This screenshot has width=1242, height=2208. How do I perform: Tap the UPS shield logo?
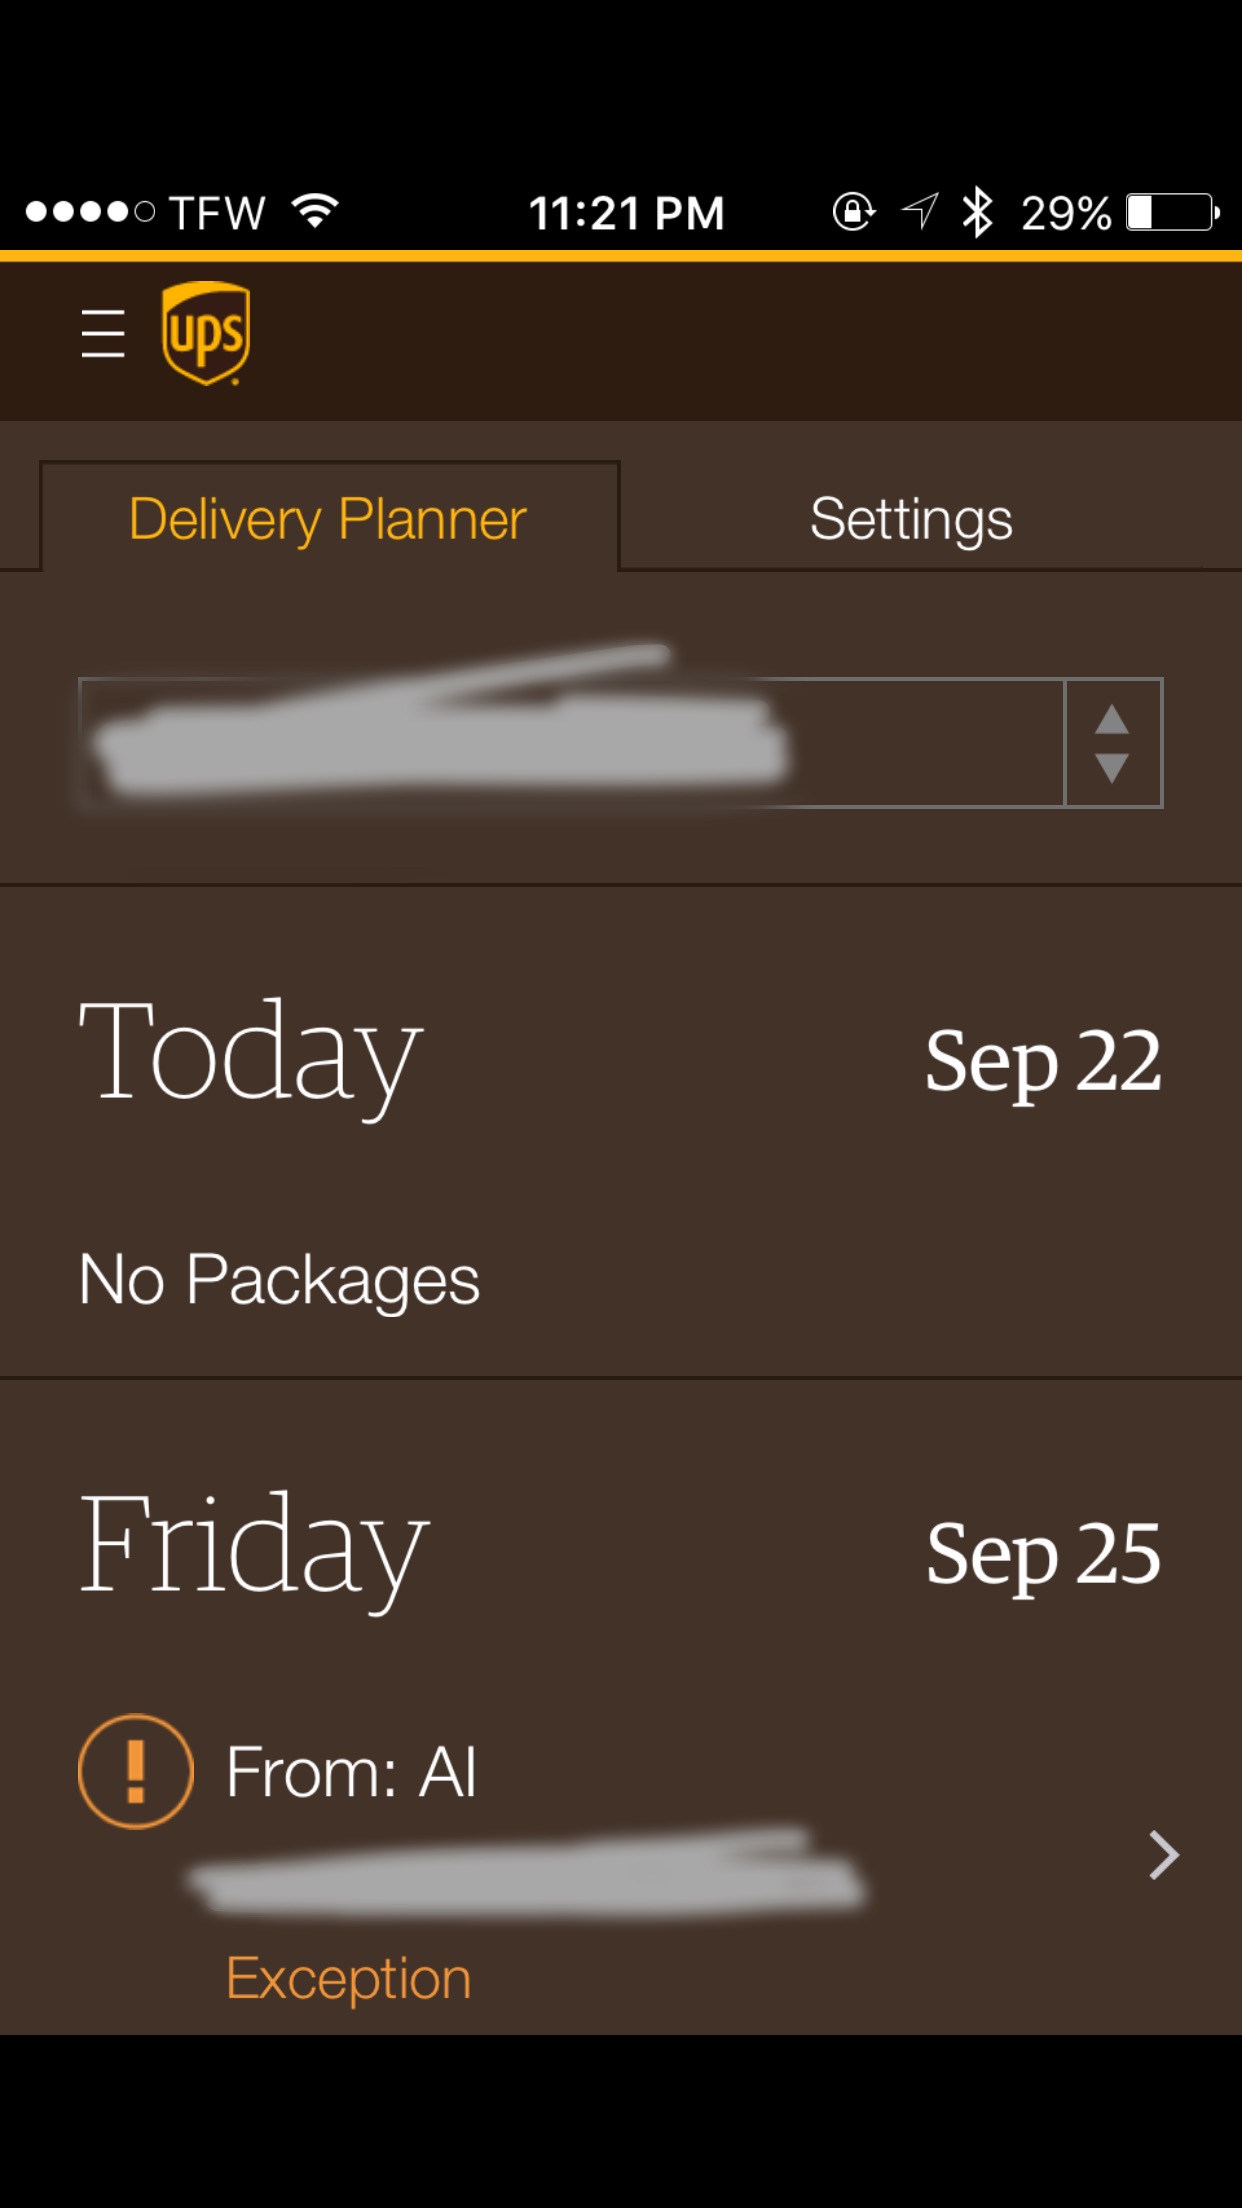[206, 333]
